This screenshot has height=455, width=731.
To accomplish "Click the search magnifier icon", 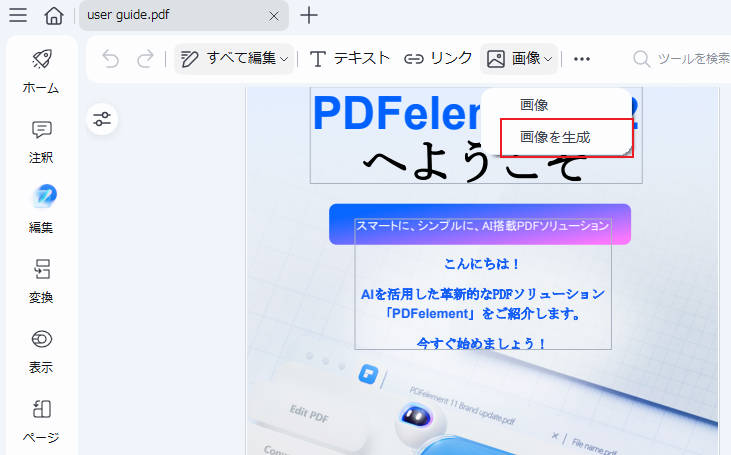I will [x=641, y=59].
